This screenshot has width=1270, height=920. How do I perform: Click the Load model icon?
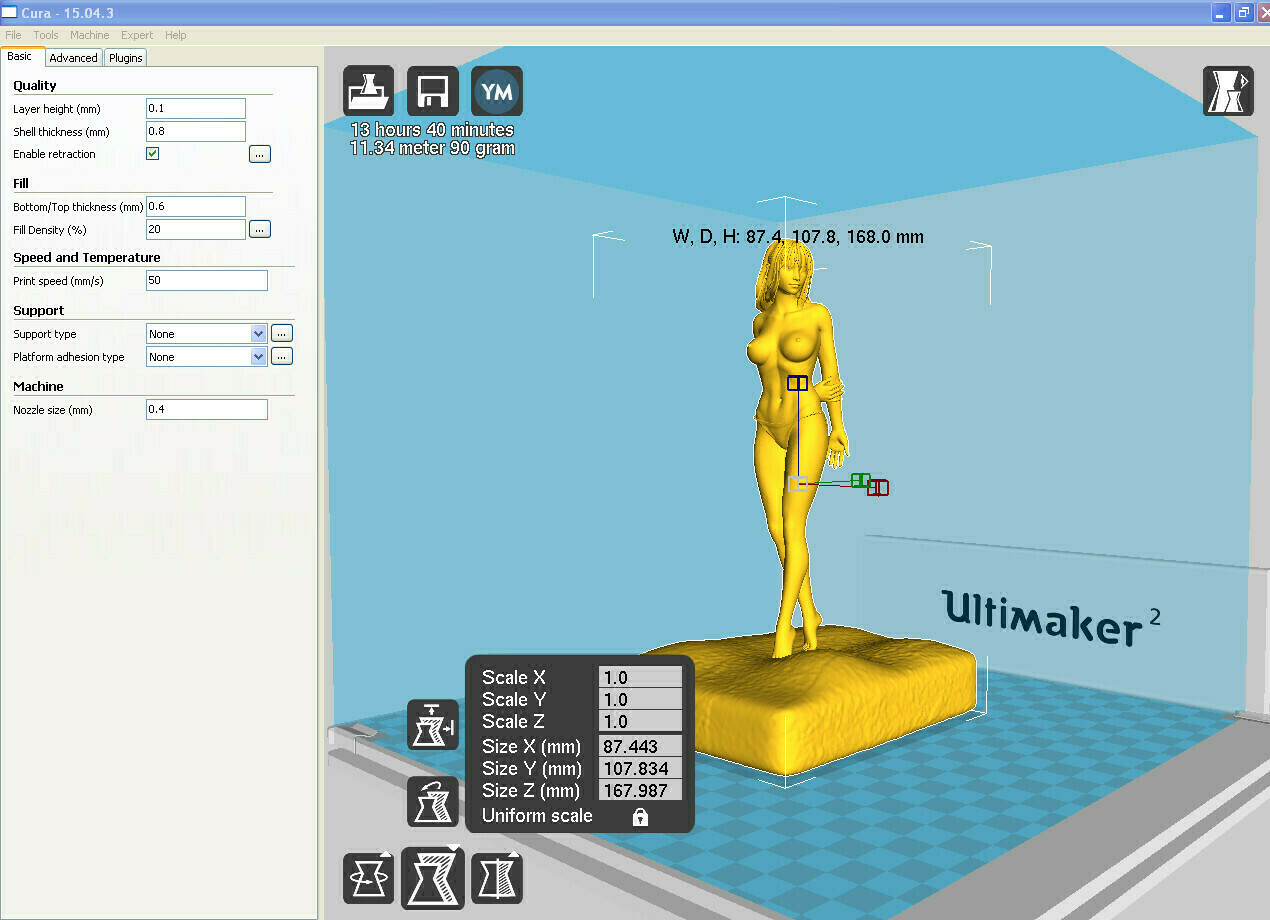(368, 90)
